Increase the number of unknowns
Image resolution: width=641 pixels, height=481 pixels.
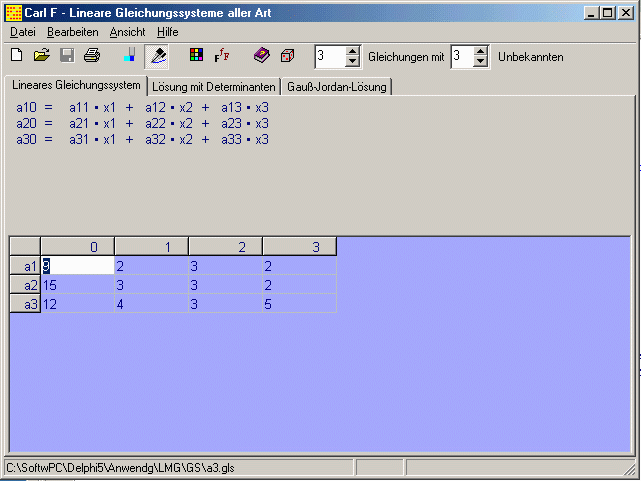coord(480,51)
